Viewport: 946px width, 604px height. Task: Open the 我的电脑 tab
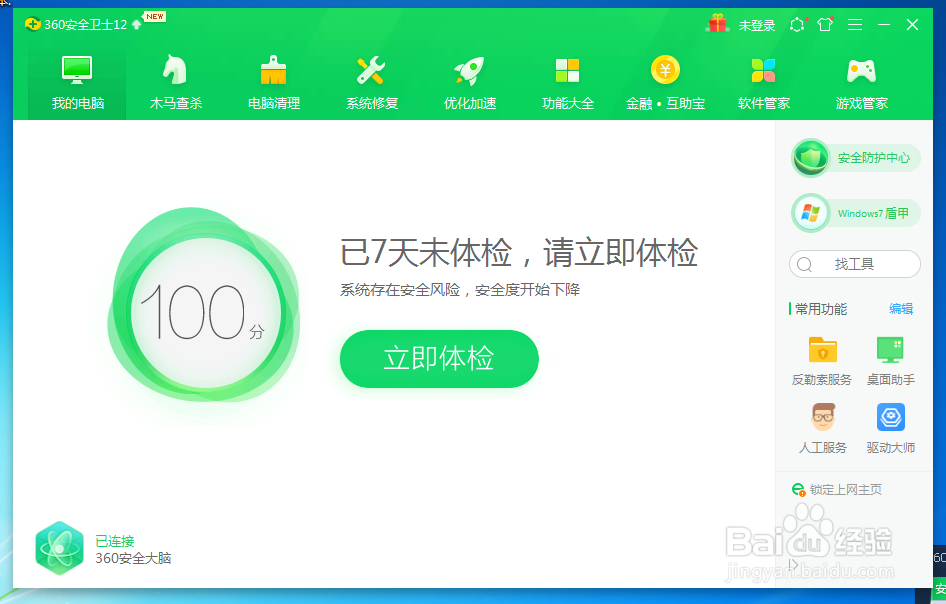[x=77, y=83]
